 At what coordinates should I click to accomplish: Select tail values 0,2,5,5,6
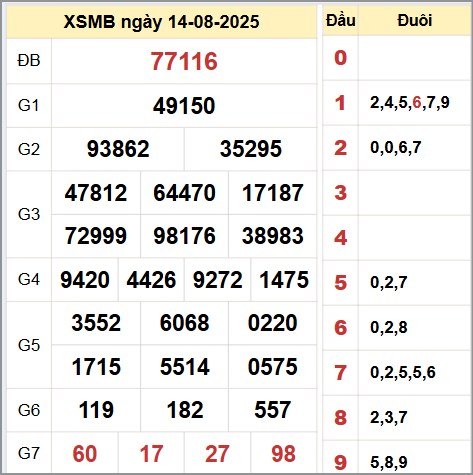coord(403,372)
